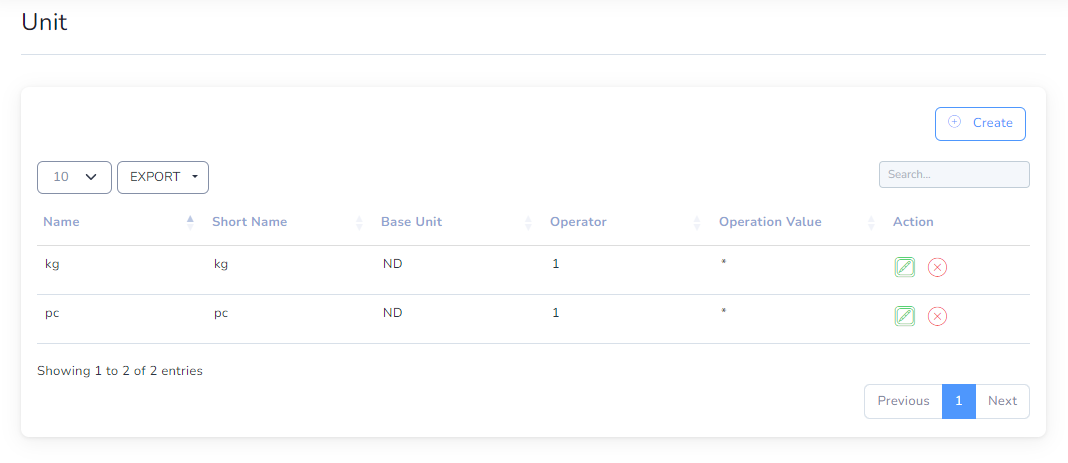
Task: Delete the pc unit row
Action: click(937, 316)
